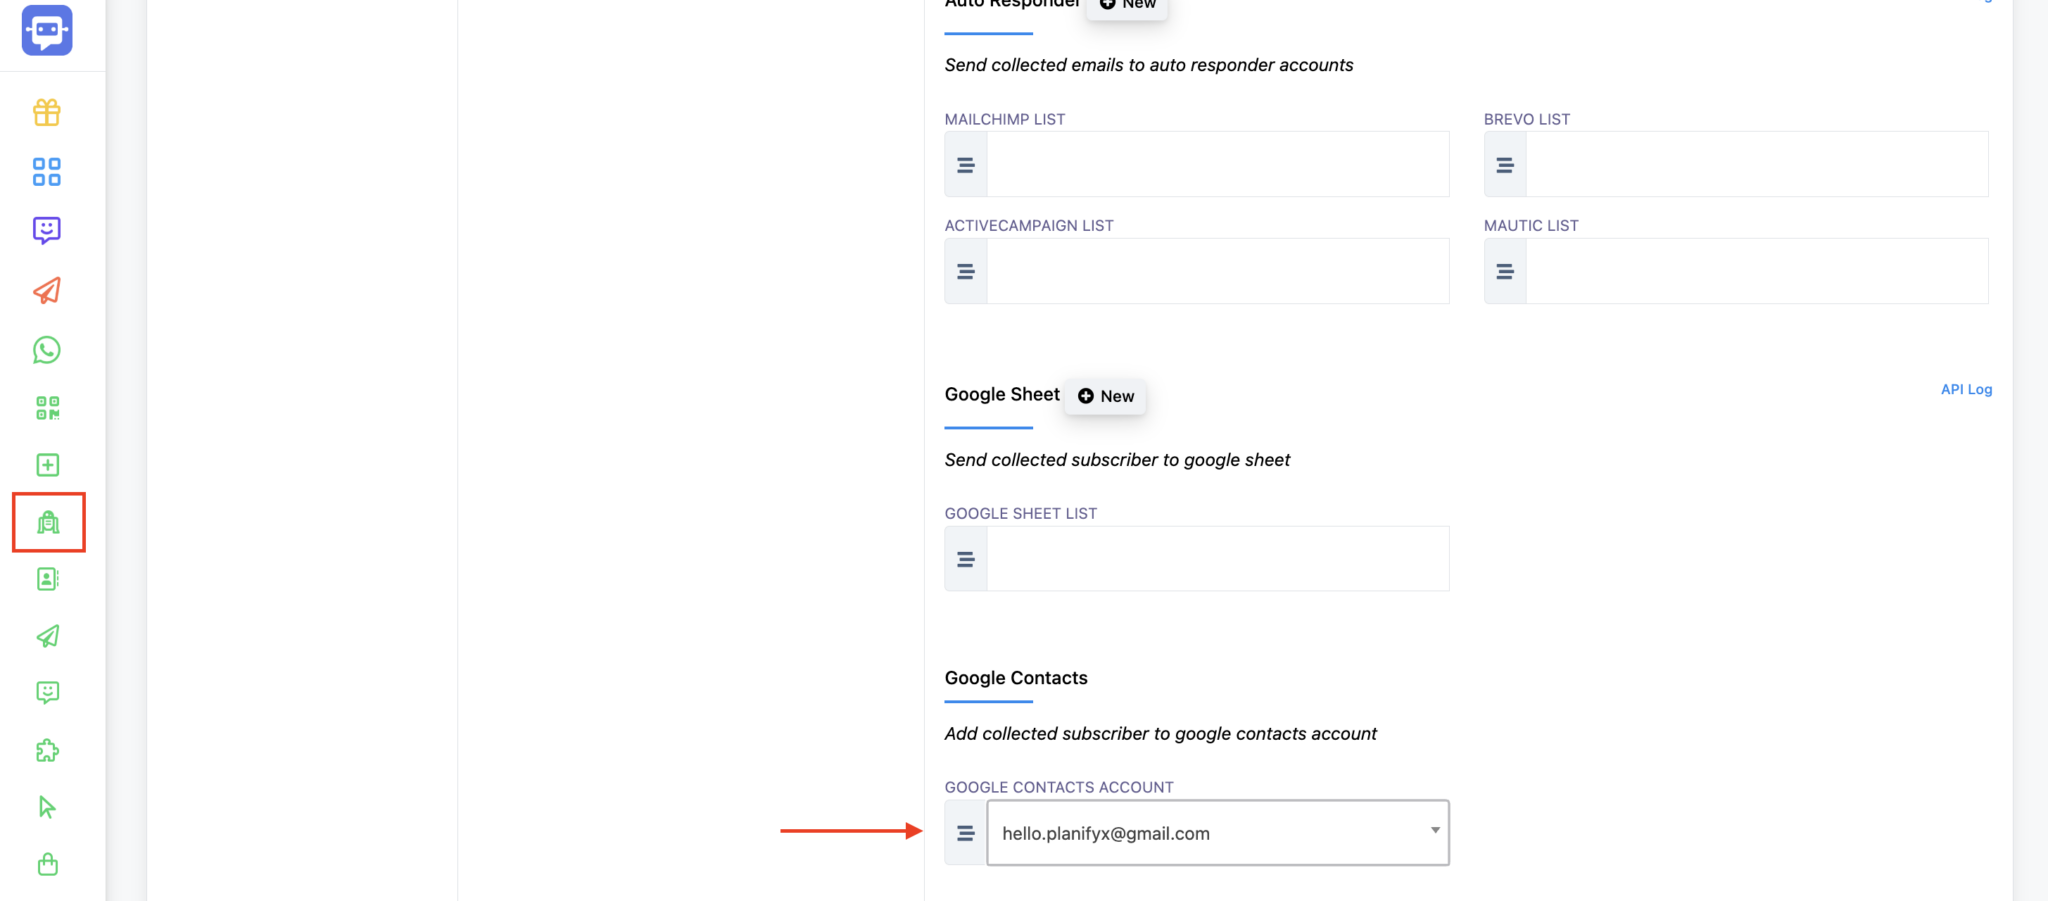Open the API Log link for Google Sheet
The image size is (2048, 901).
tap(1966, 389)
